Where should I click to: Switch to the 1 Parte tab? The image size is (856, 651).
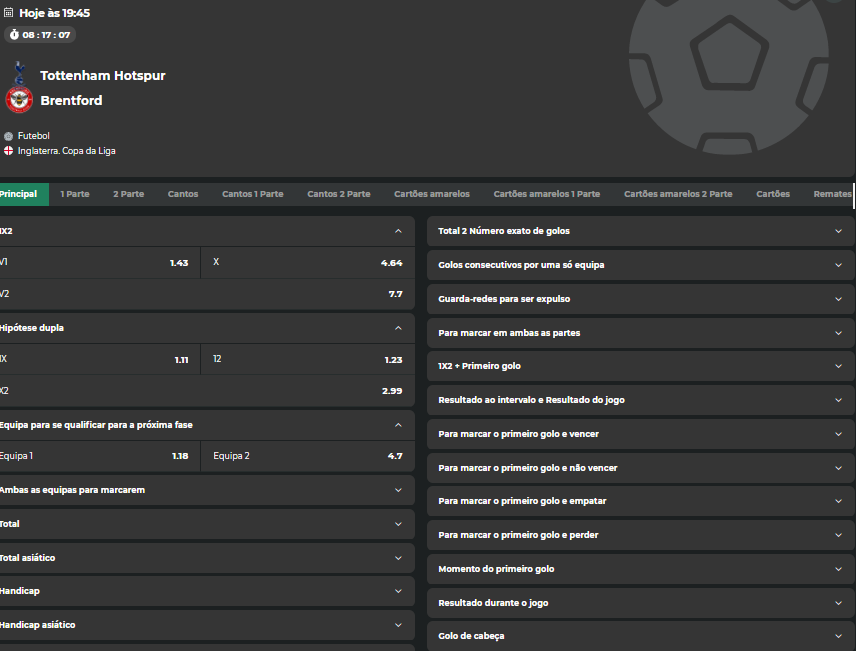coord(75,194)
